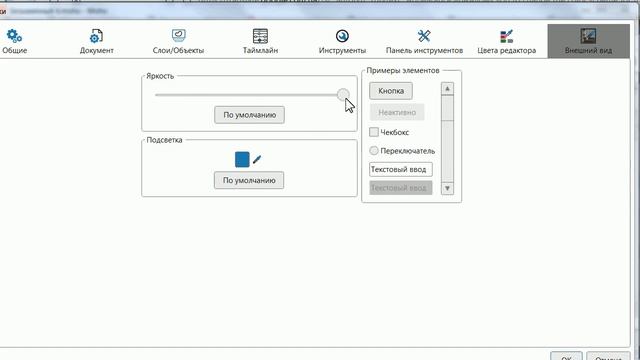The image size is (640, 360).
Task: Click the sample Кнопка button
Action: pos(391,91)
